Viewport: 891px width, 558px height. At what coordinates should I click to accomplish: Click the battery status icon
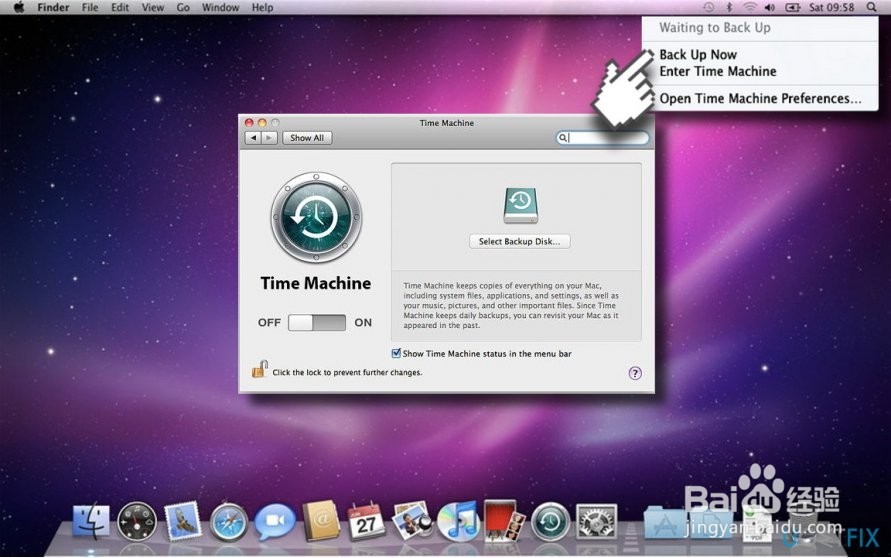tap(792, 7)
